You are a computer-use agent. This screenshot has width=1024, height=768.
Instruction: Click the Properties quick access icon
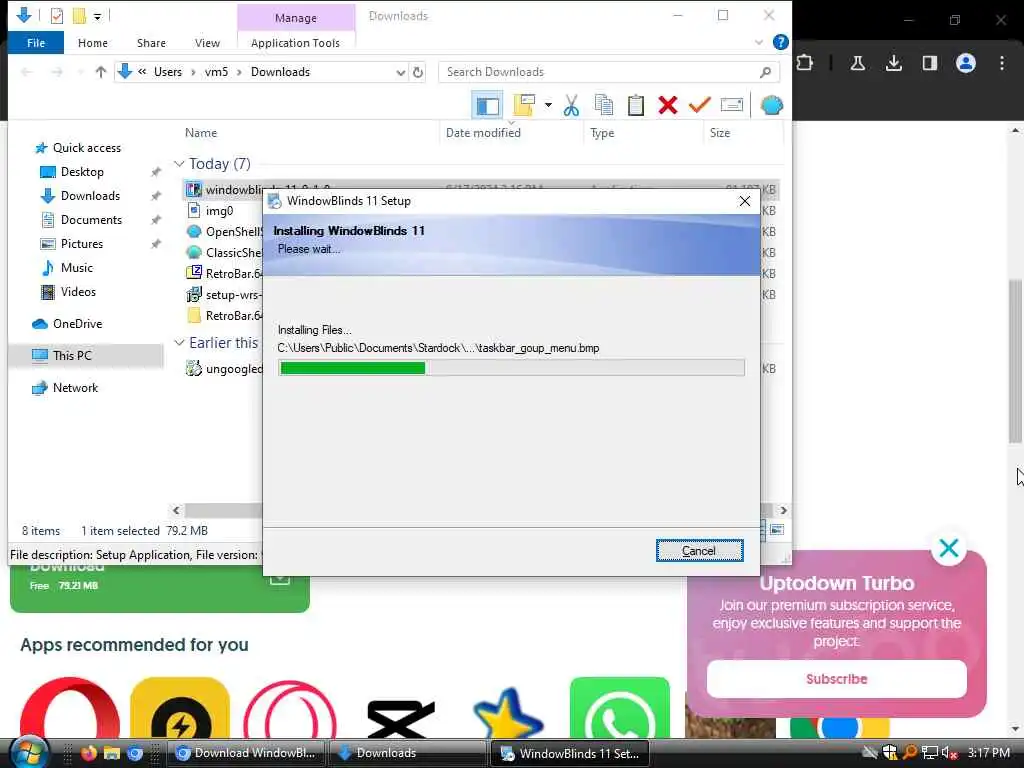(57, 16)
